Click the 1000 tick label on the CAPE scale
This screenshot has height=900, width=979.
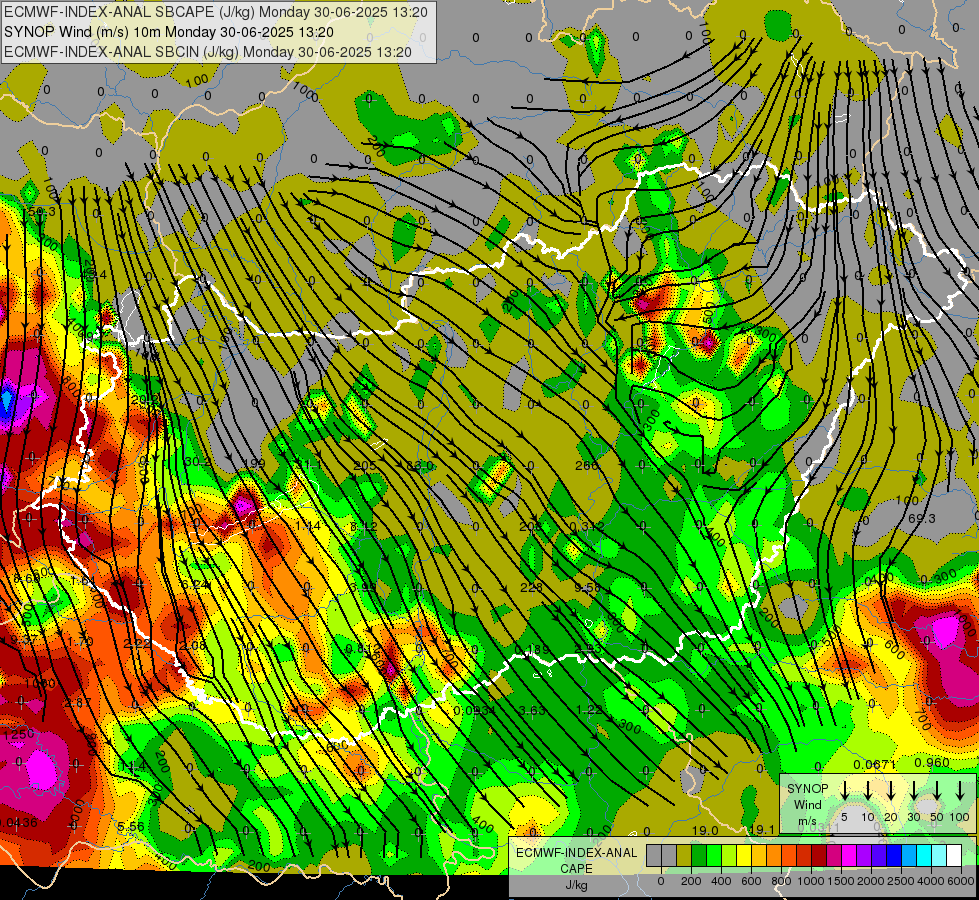pos(811,881)
